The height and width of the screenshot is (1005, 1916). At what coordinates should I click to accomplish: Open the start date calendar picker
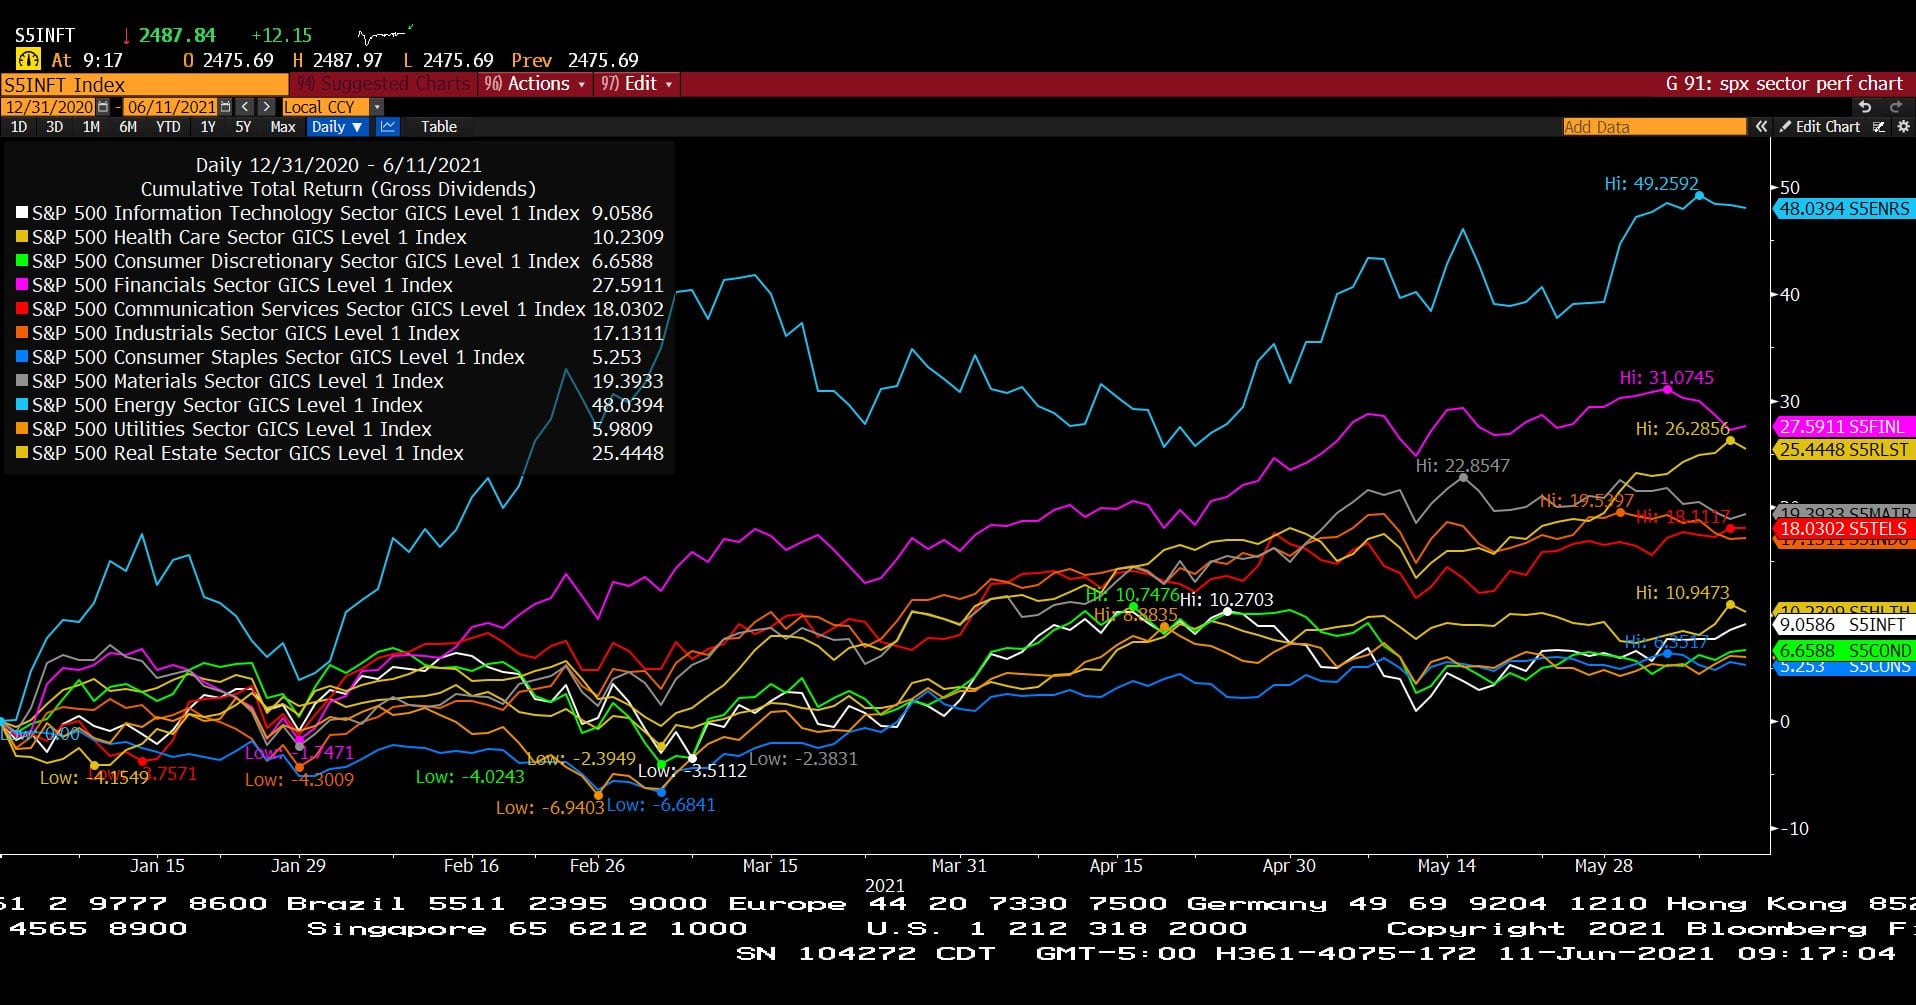103,107
